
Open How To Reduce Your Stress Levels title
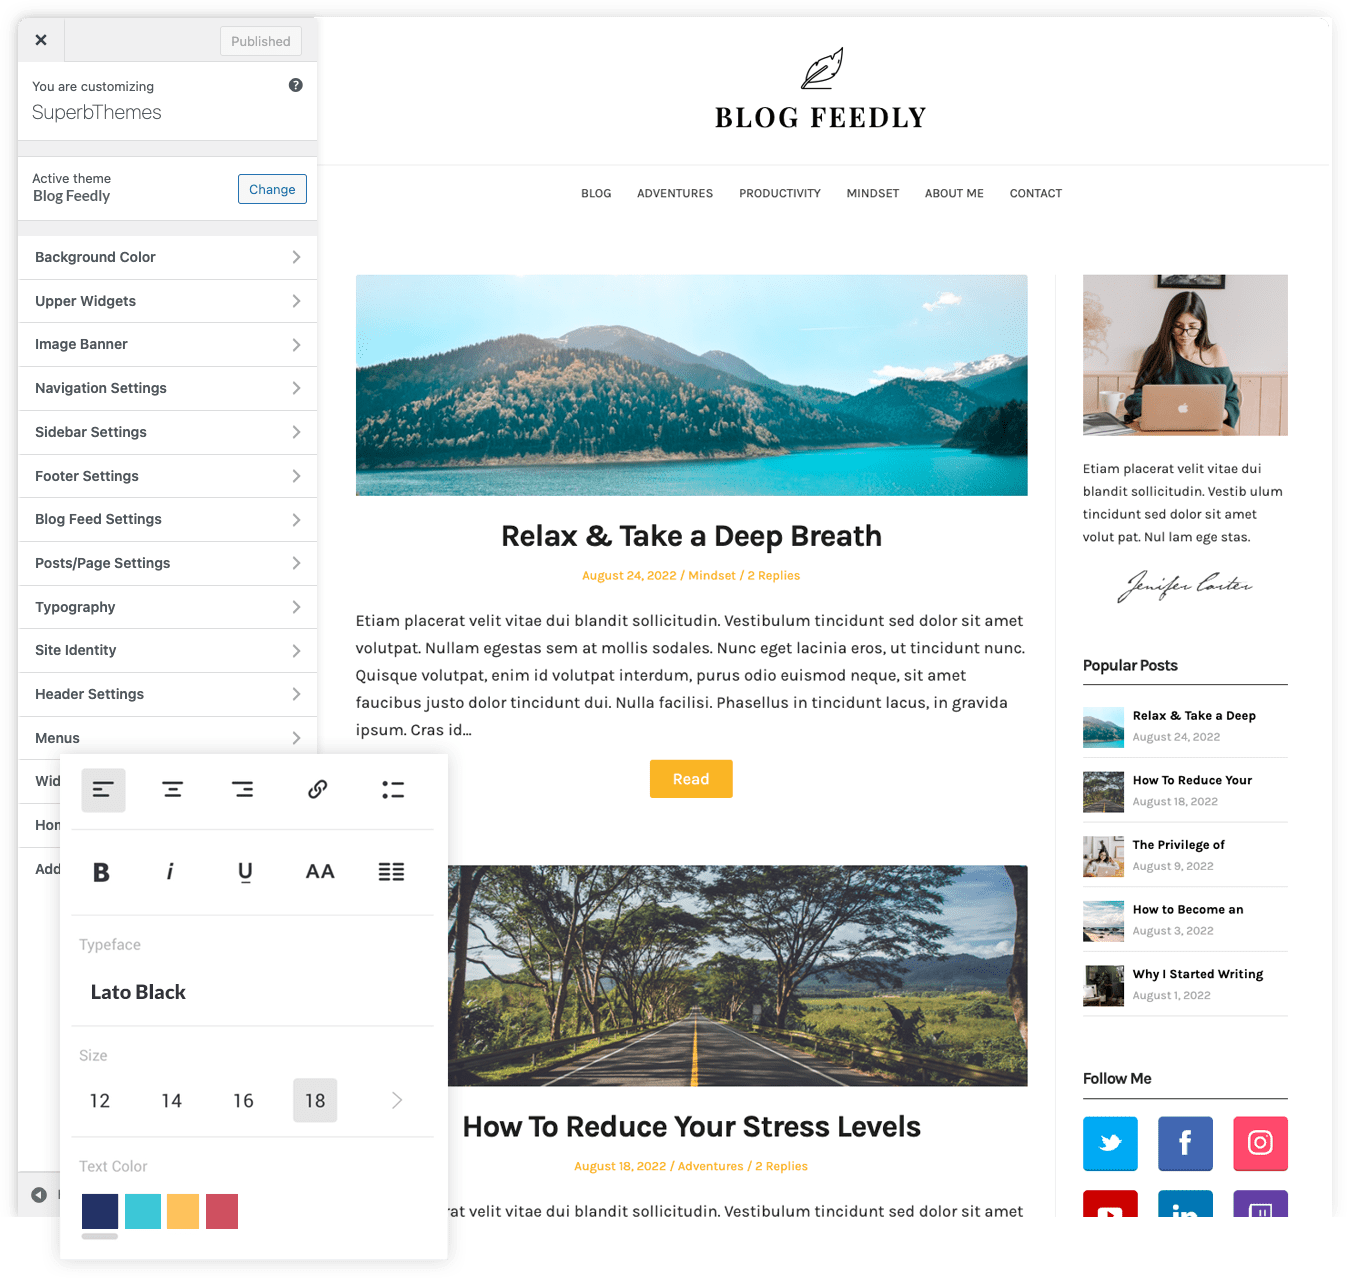click(691, 1127)
